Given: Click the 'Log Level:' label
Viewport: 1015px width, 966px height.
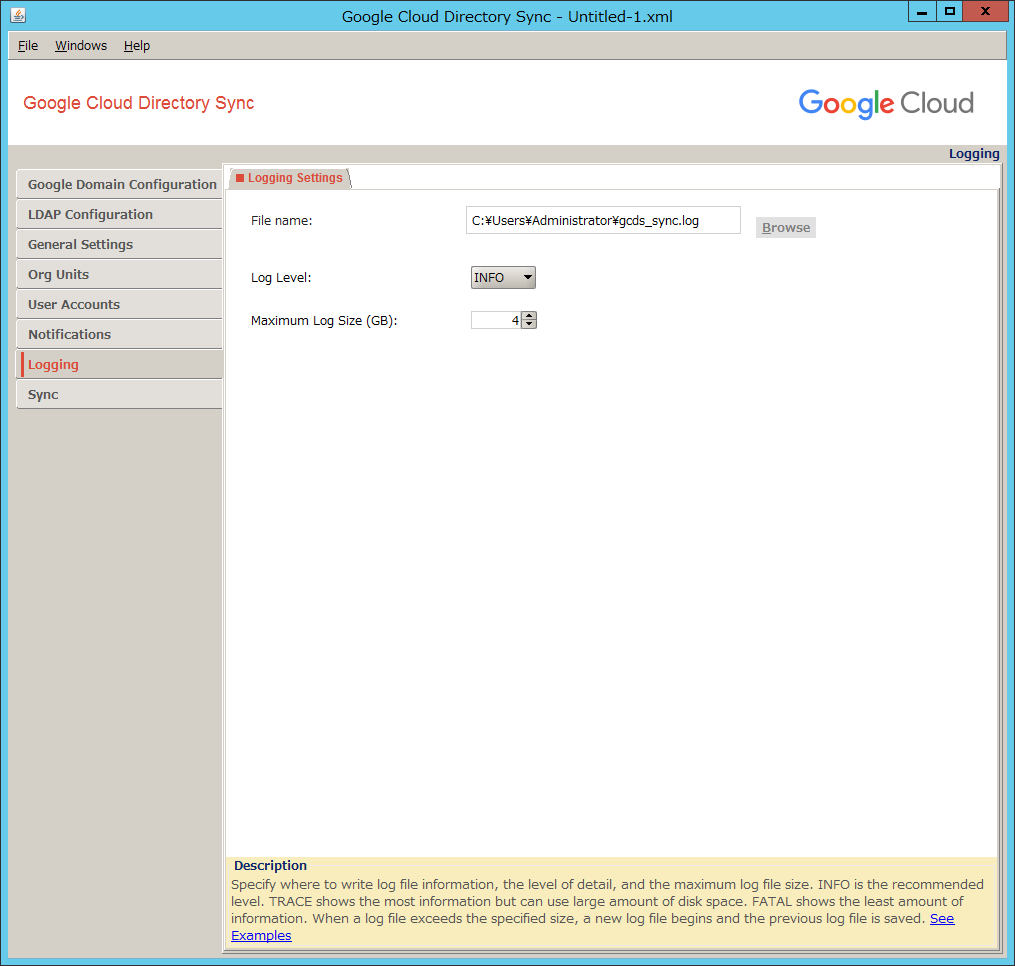Looking at the screenshot, I should [x=281, y=278].
